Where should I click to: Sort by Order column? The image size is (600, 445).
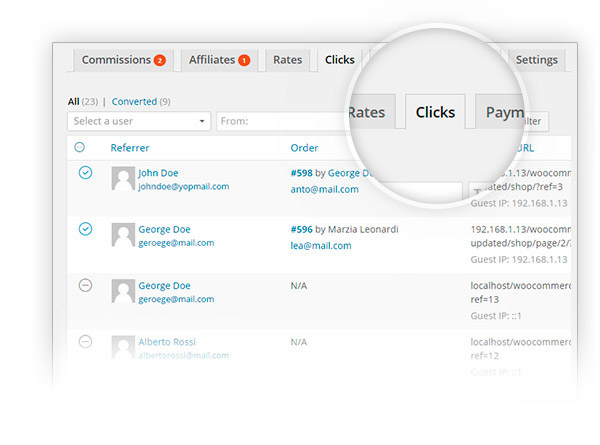tap(304, 148)
